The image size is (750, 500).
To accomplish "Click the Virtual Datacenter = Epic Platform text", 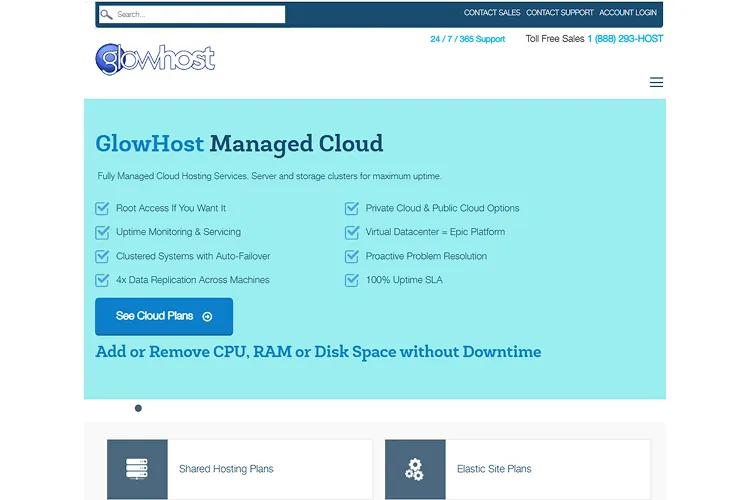I will [x=435, y=232].
